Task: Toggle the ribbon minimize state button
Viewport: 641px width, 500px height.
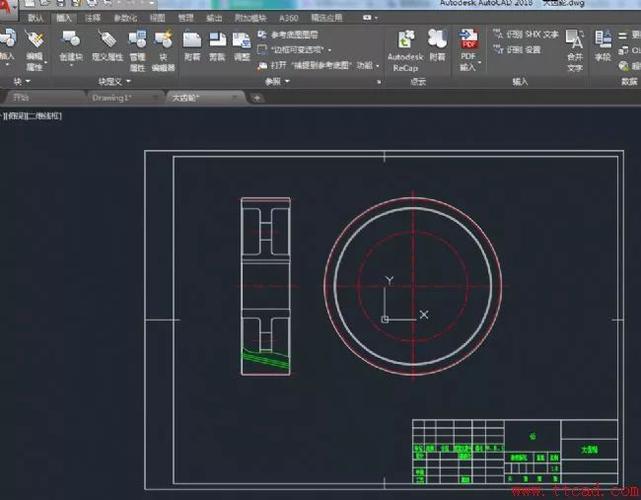Action: coord(367,18)
